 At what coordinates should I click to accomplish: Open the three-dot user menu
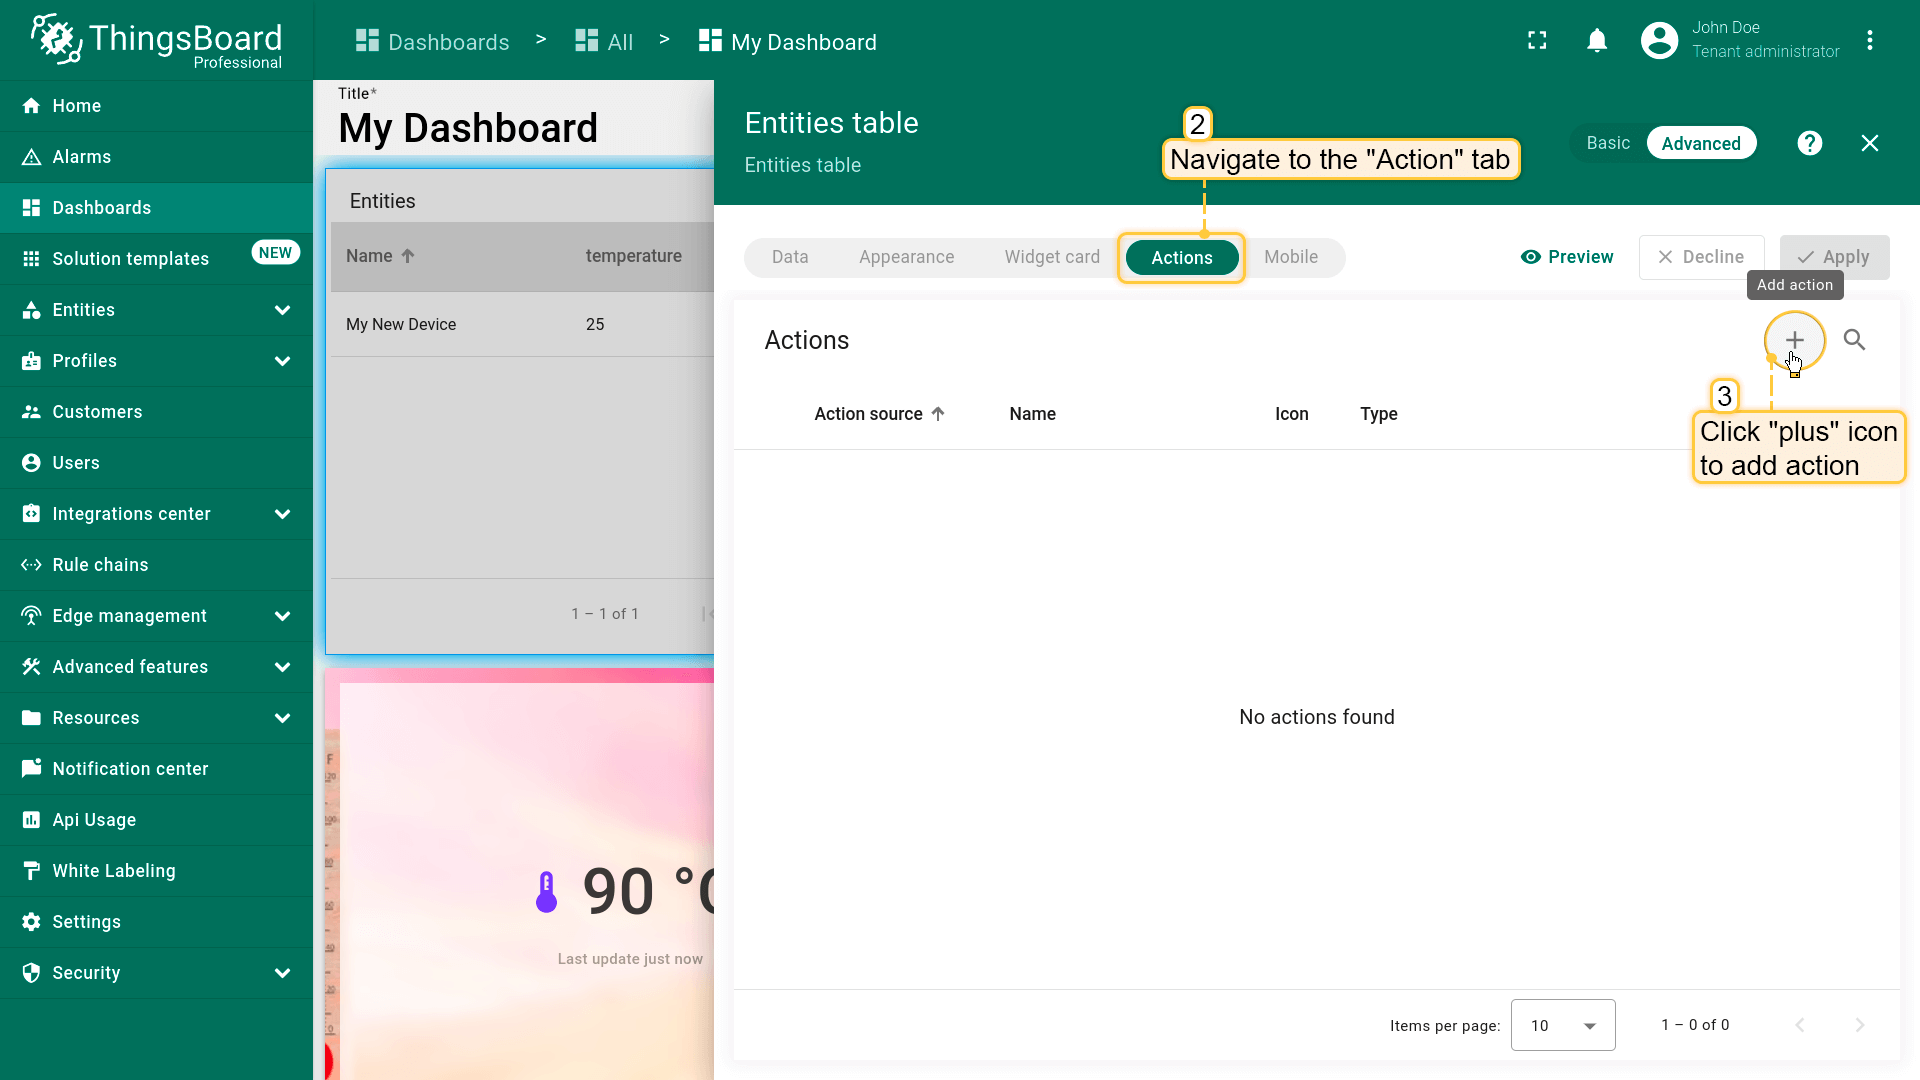(x=1869, y=41)
